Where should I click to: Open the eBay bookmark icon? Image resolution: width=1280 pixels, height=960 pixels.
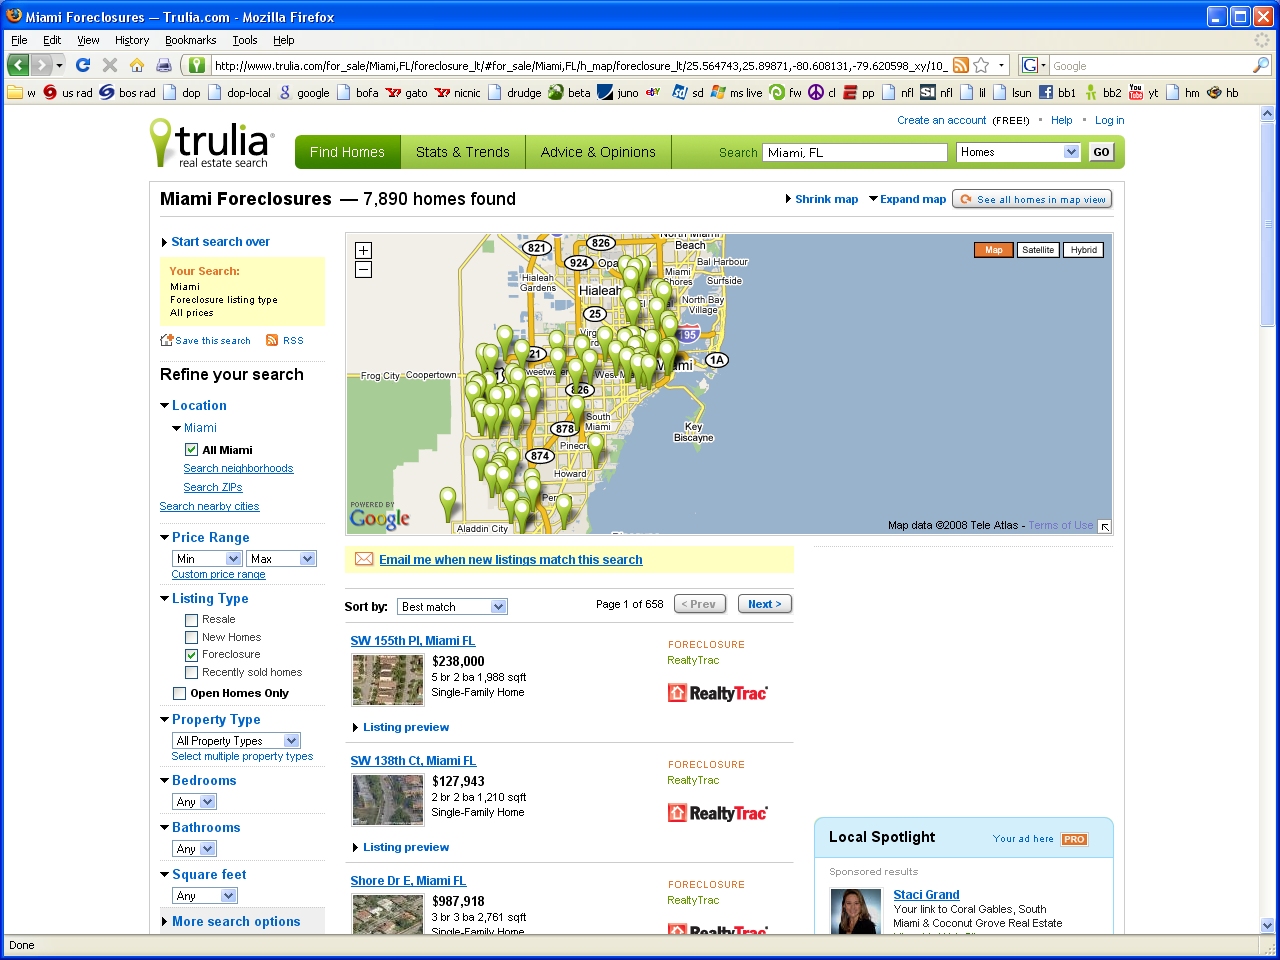(x=653, y=93)
